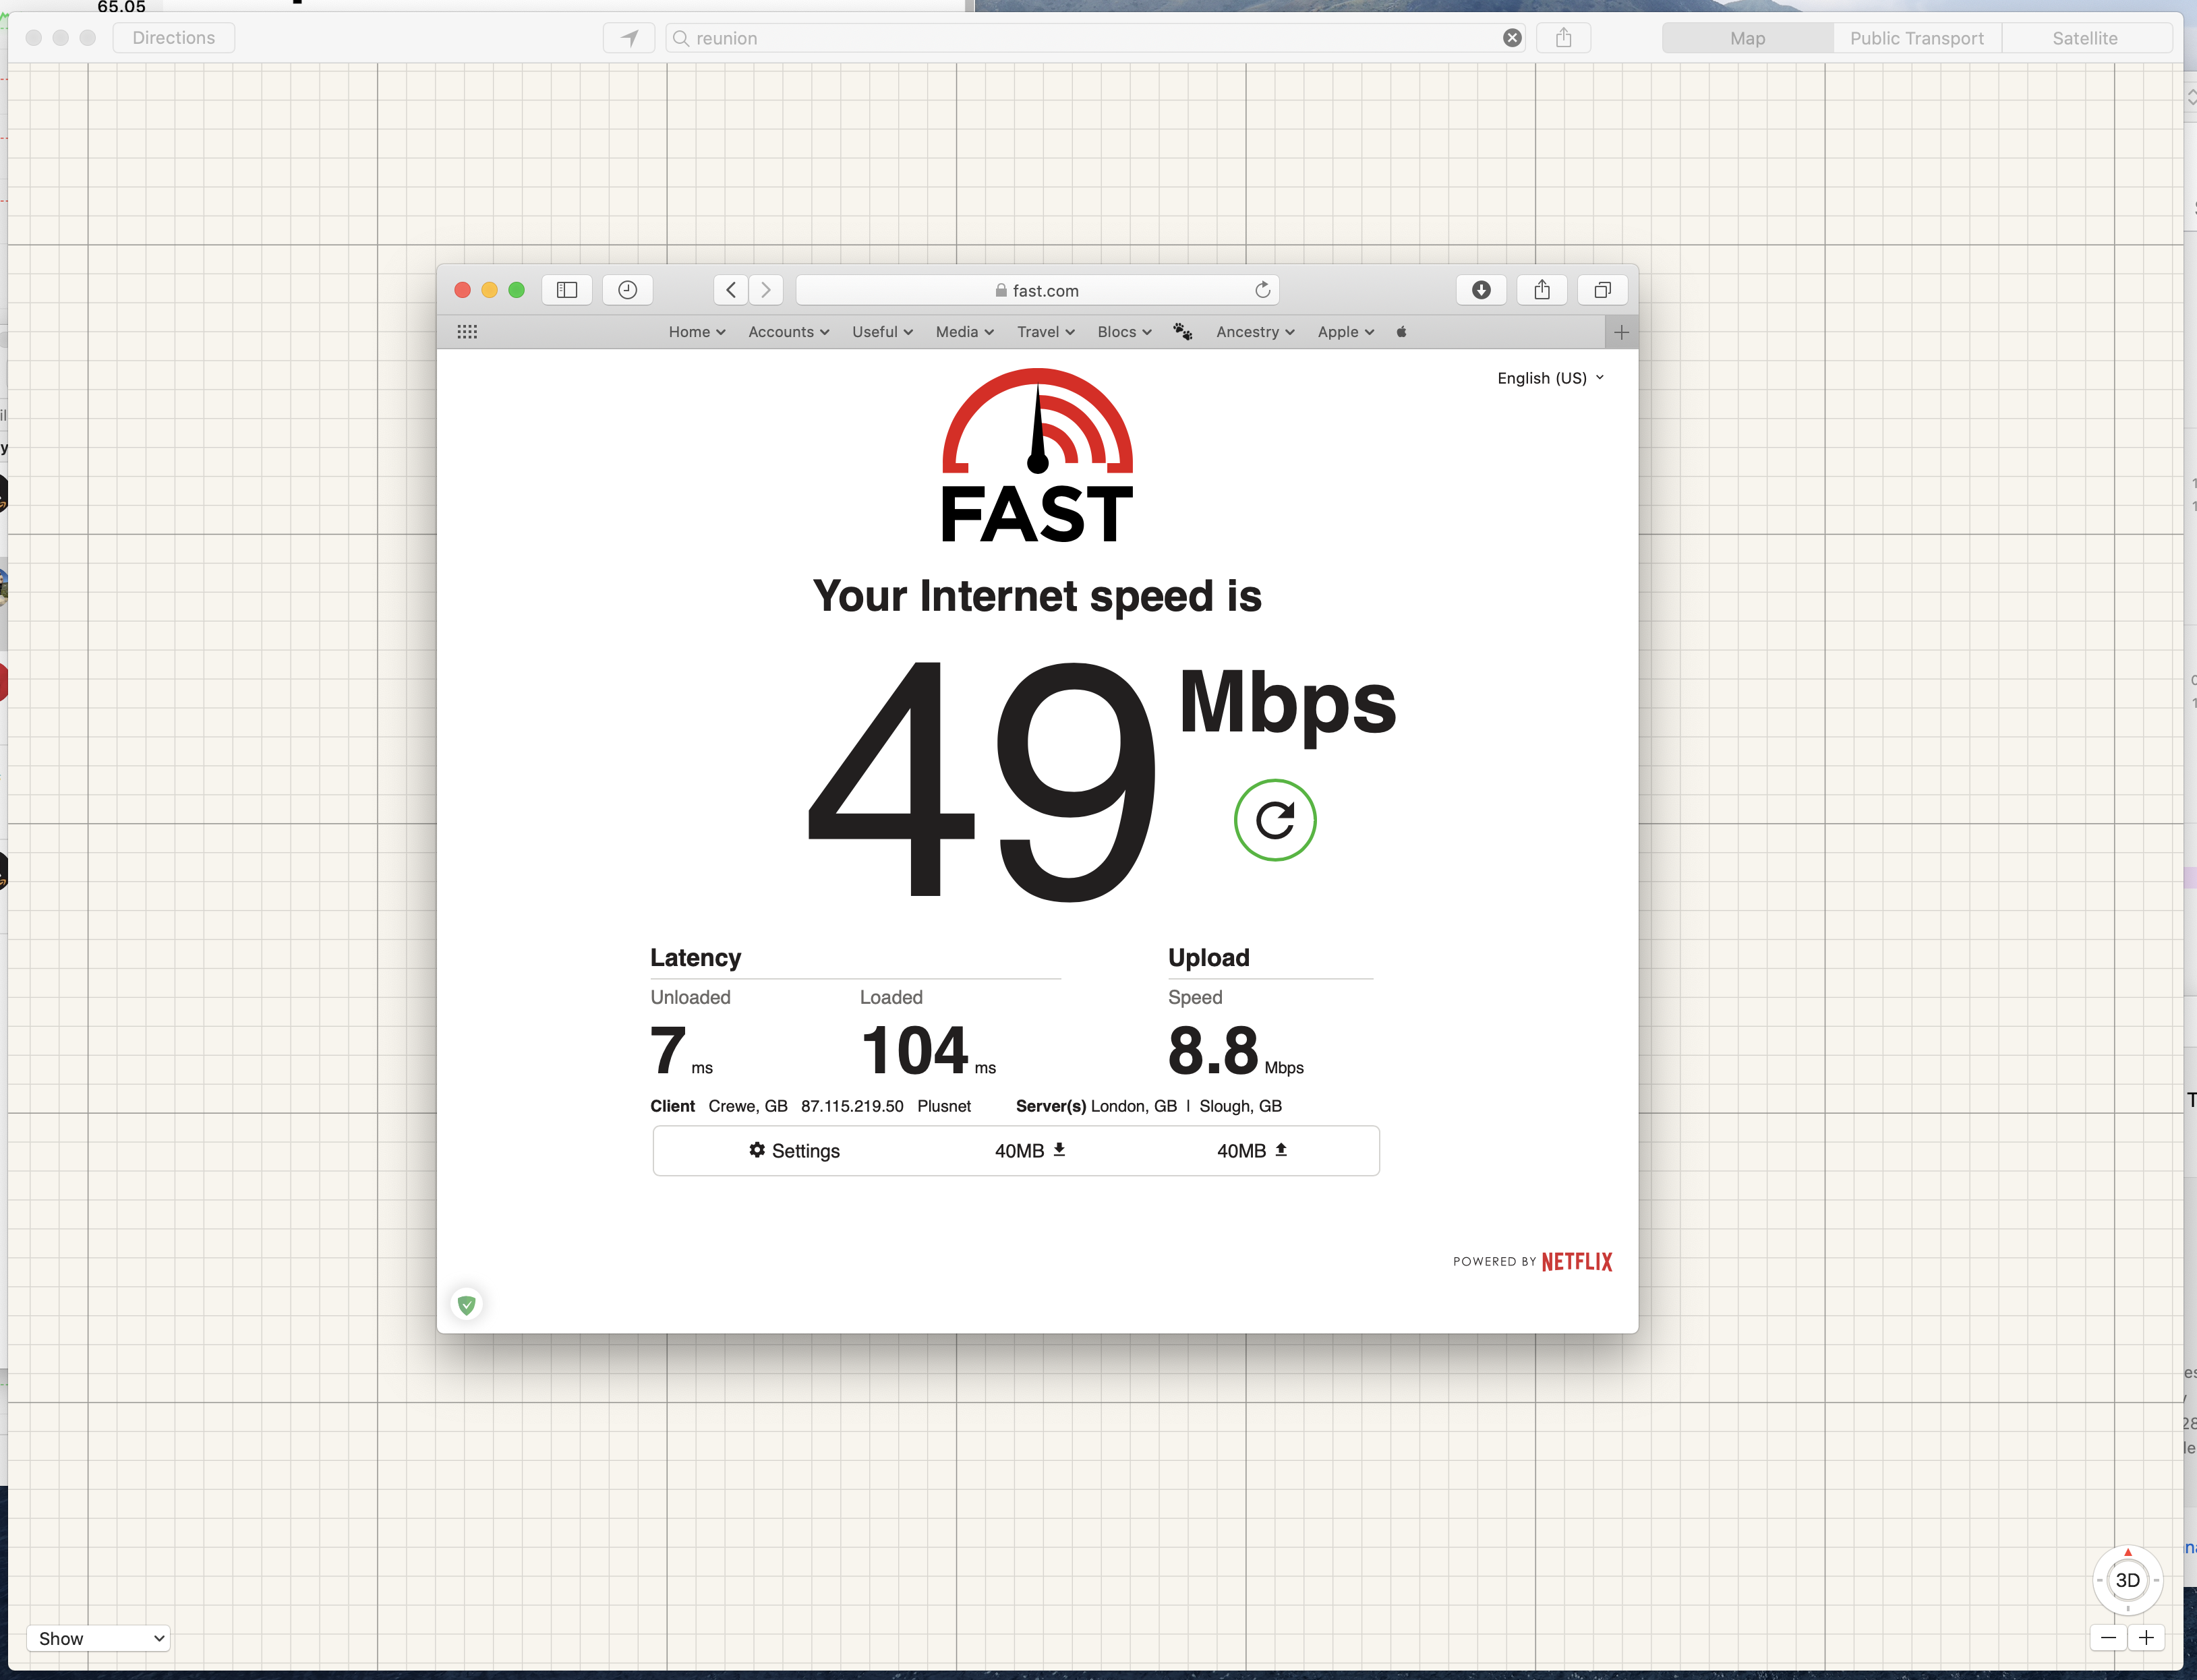
Task: Toggle the Public Transport view
Action: point(1913,37)
